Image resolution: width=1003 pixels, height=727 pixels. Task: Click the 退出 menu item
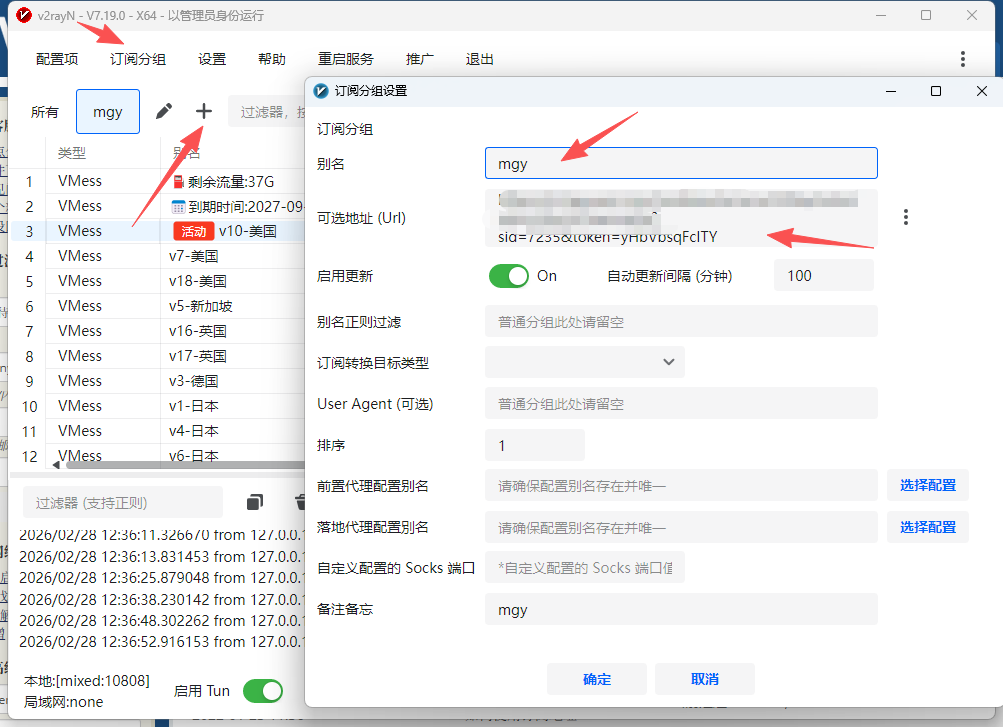[x=479, y=59]
